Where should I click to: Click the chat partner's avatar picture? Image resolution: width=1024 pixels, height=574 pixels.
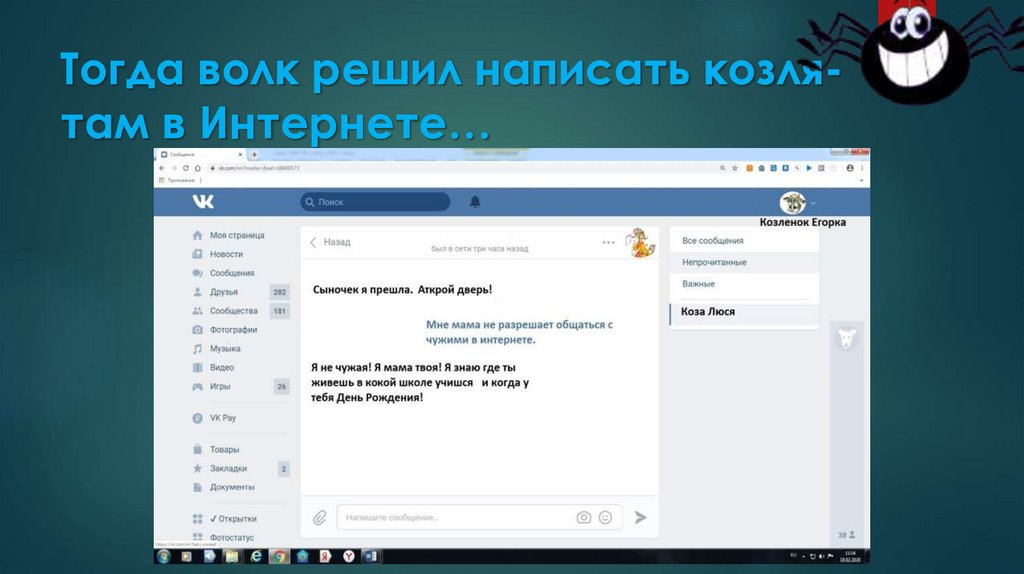[x=640, y=242]
